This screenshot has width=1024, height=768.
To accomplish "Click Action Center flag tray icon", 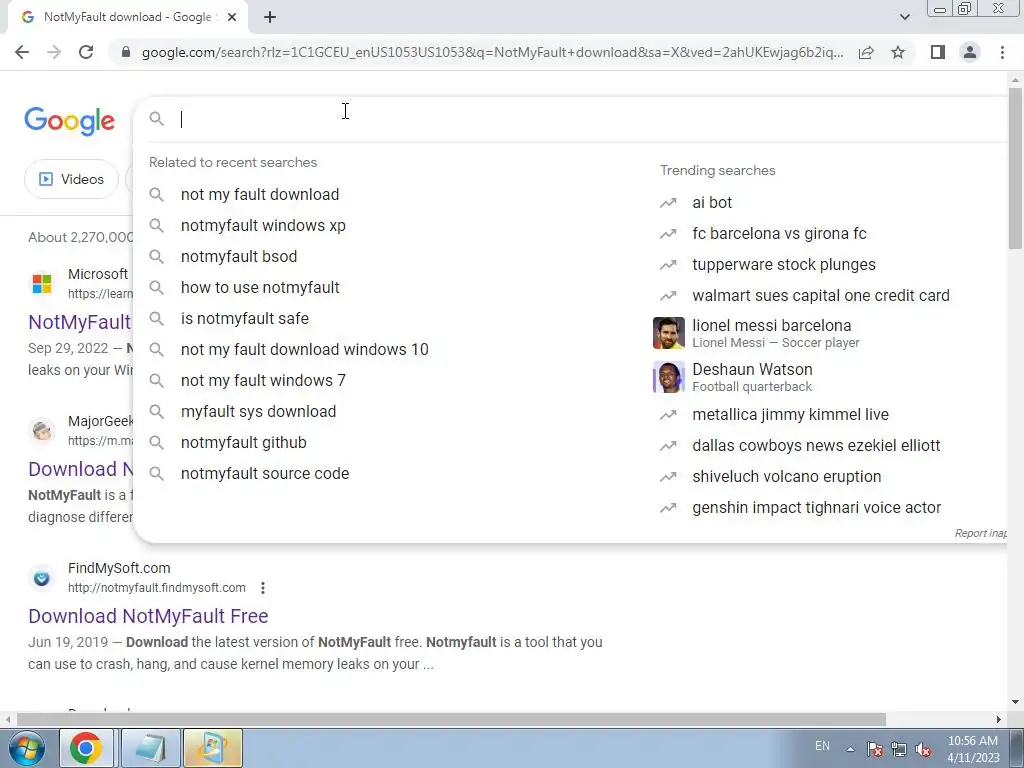I will click(875, 749).
